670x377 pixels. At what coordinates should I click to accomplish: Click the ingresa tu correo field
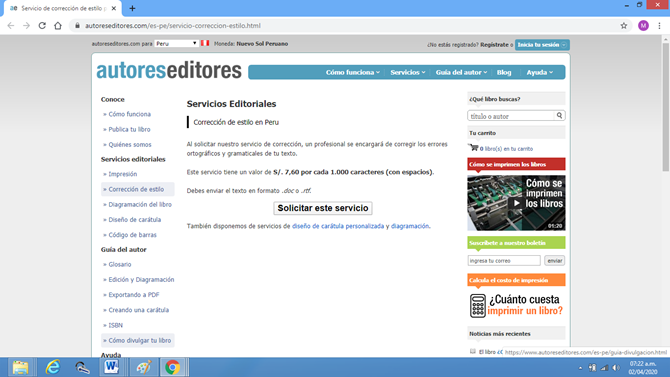(x=504, y=260)
